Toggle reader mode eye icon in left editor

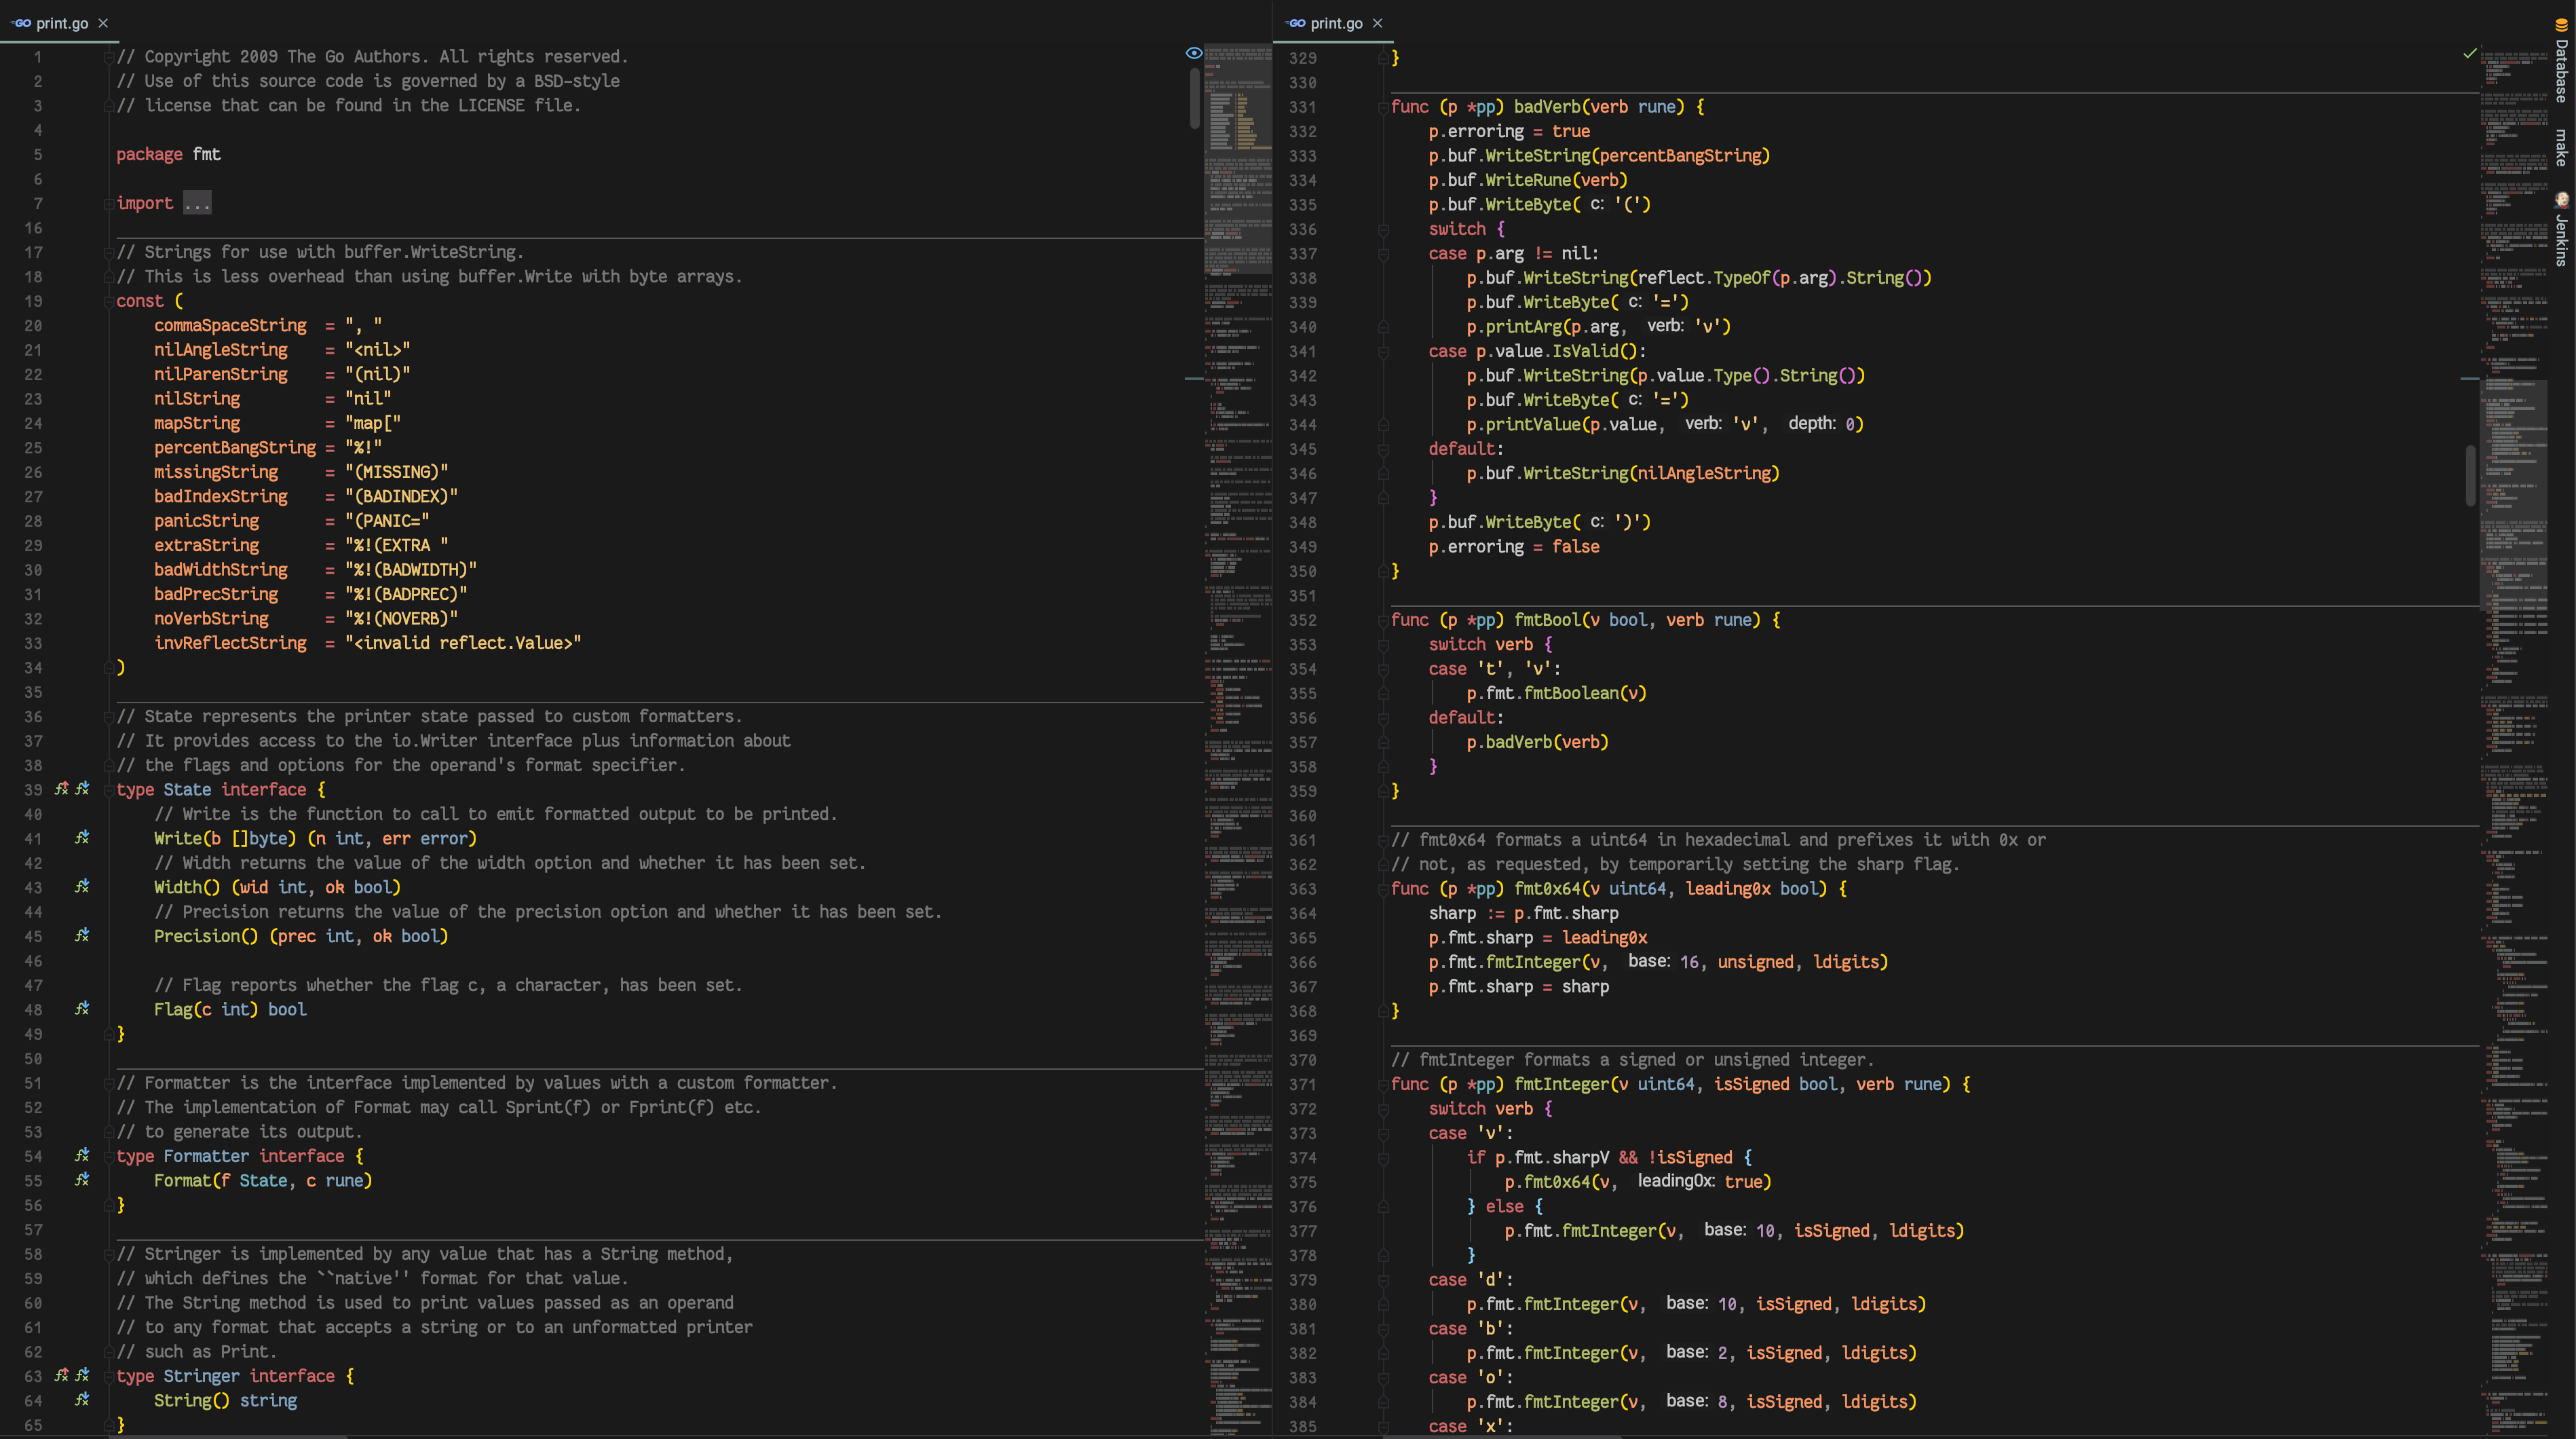click(1193, 53)
